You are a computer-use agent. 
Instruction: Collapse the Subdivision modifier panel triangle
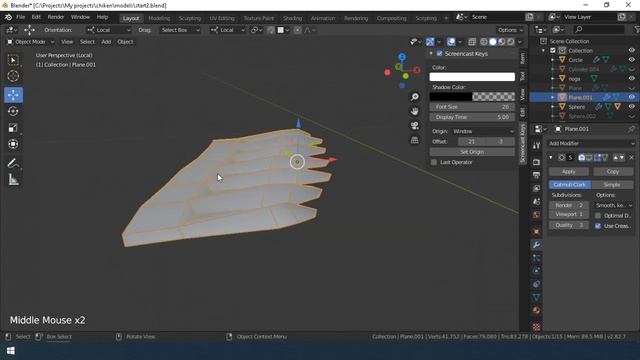coord(551,158)
